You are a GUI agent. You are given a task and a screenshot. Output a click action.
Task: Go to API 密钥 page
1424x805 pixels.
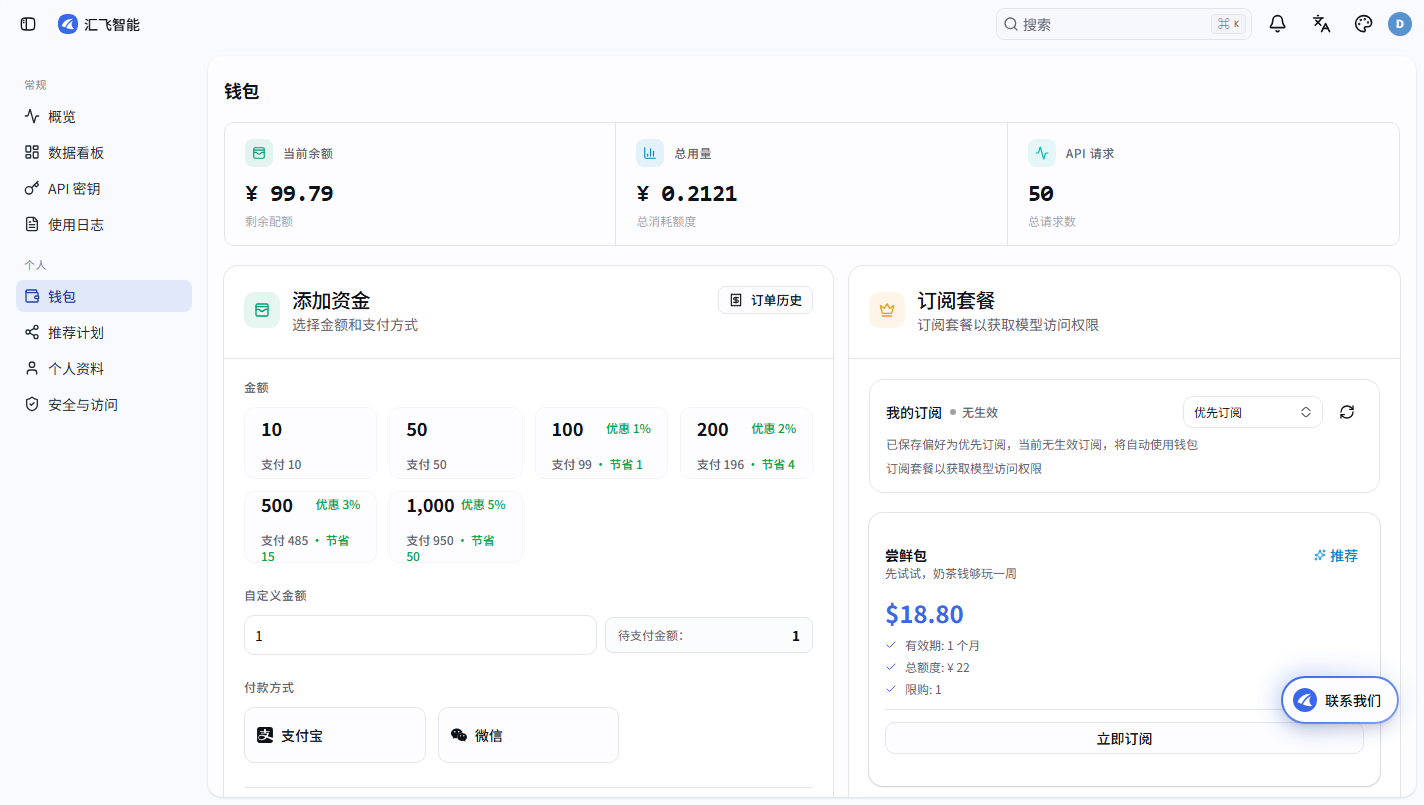(x=104, y=189)
